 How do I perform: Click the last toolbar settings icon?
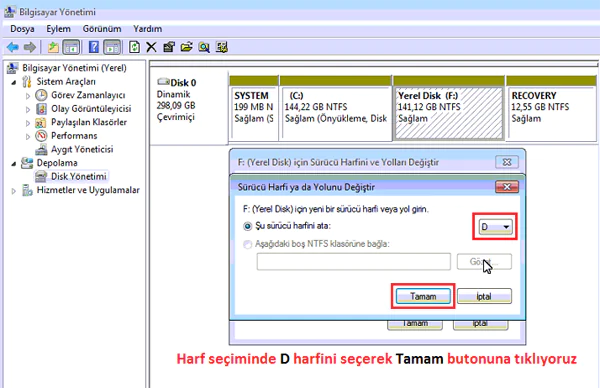(222, 47)
